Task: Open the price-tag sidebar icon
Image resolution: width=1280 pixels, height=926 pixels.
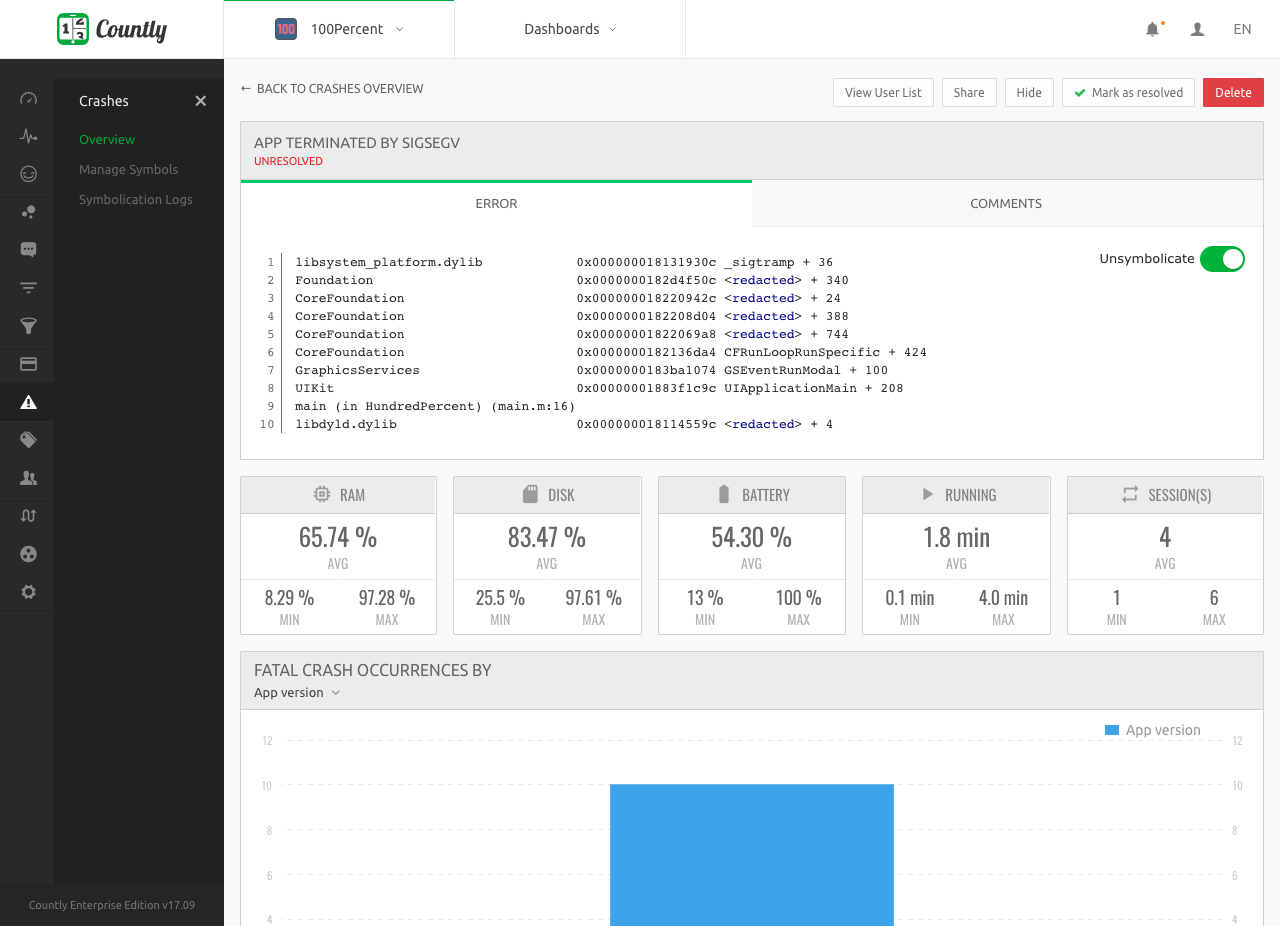Action: pos(28,440)
